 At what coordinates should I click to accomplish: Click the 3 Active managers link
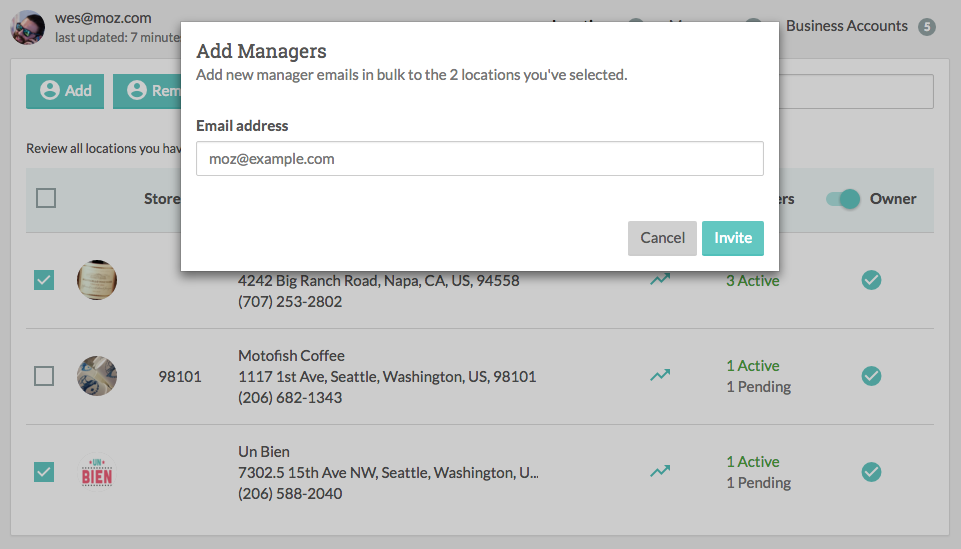(x=752, y=281)
